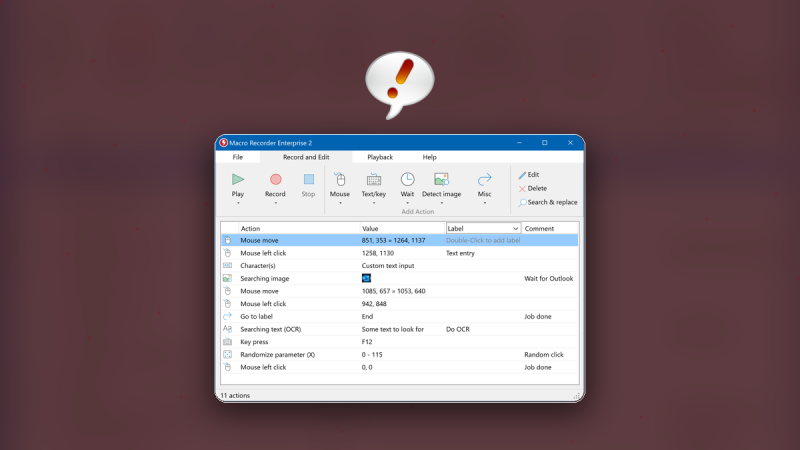
Task: Click the 'Wait for Outlook' comment
Action: tap(548, 279)
